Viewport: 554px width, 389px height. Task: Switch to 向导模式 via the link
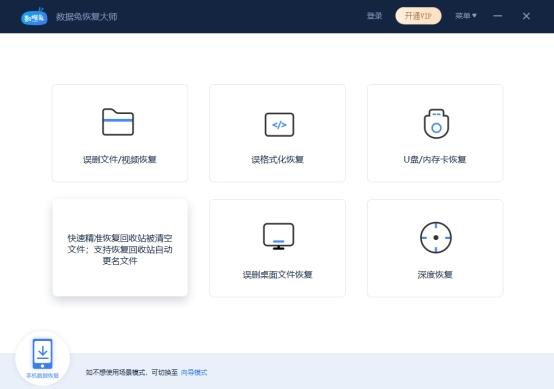point(194,372)
